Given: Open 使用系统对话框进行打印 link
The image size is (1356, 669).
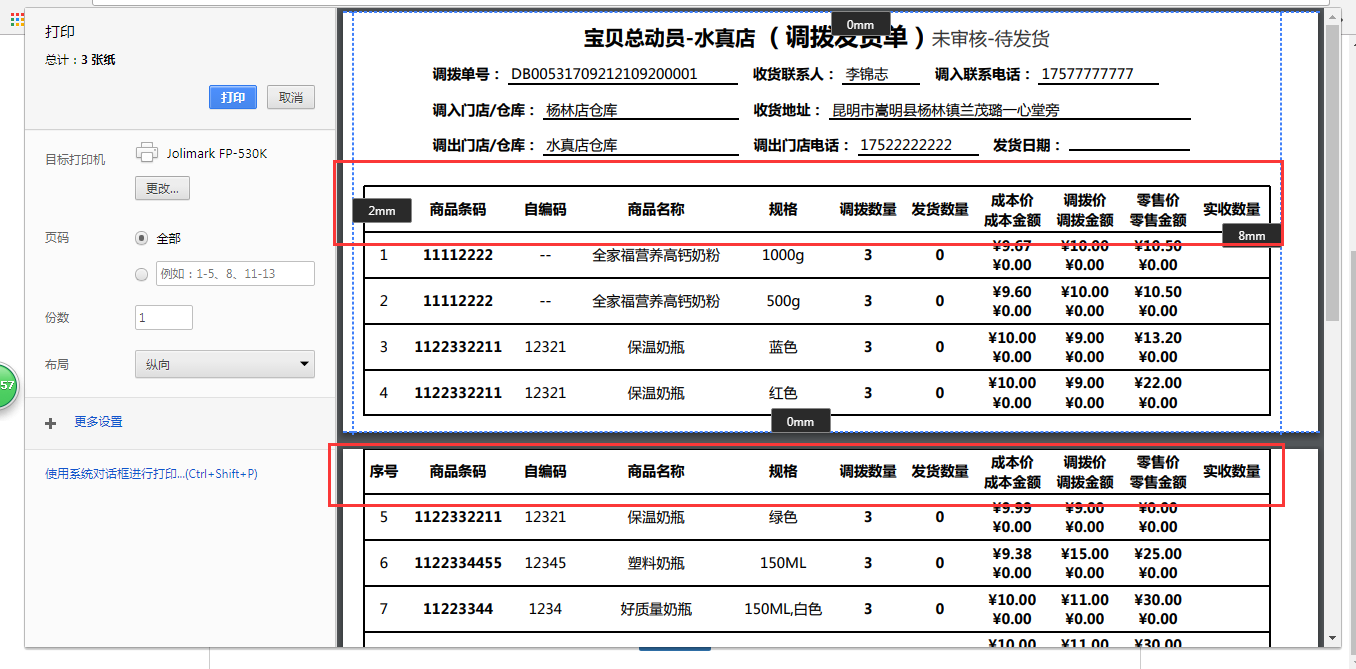Looking at the screenshot, I should pos(151,473).
